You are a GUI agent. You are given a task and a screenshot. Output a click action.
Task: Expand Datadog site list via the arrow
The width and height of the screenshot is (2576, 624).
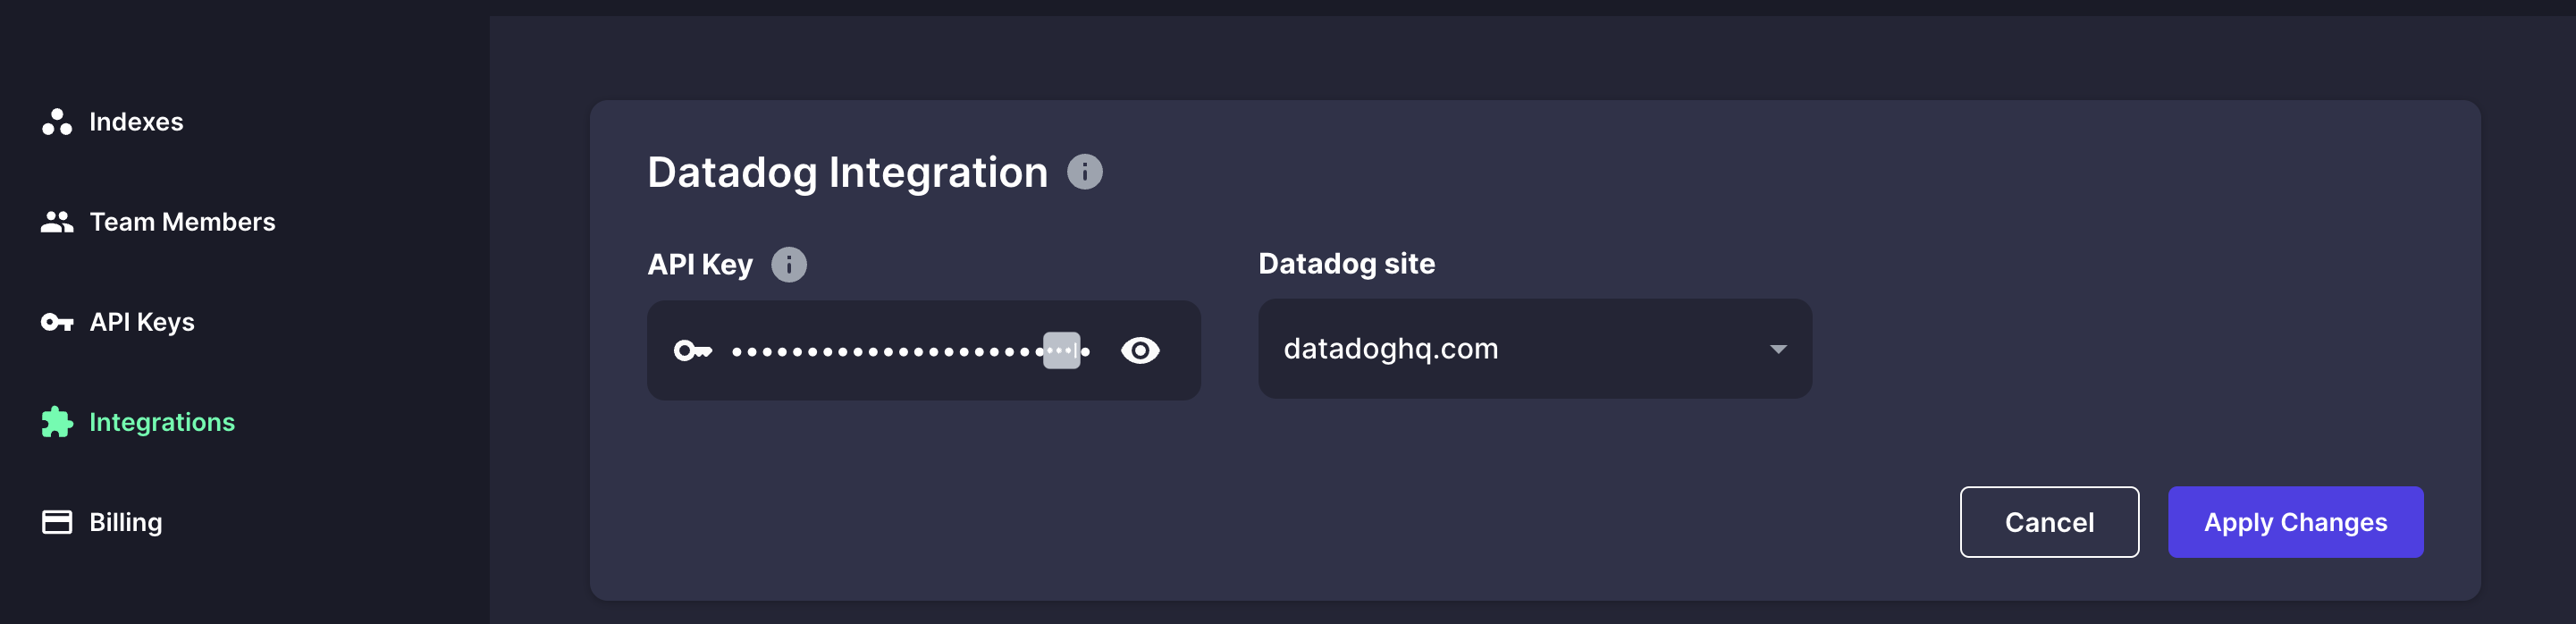(1777, 349)
